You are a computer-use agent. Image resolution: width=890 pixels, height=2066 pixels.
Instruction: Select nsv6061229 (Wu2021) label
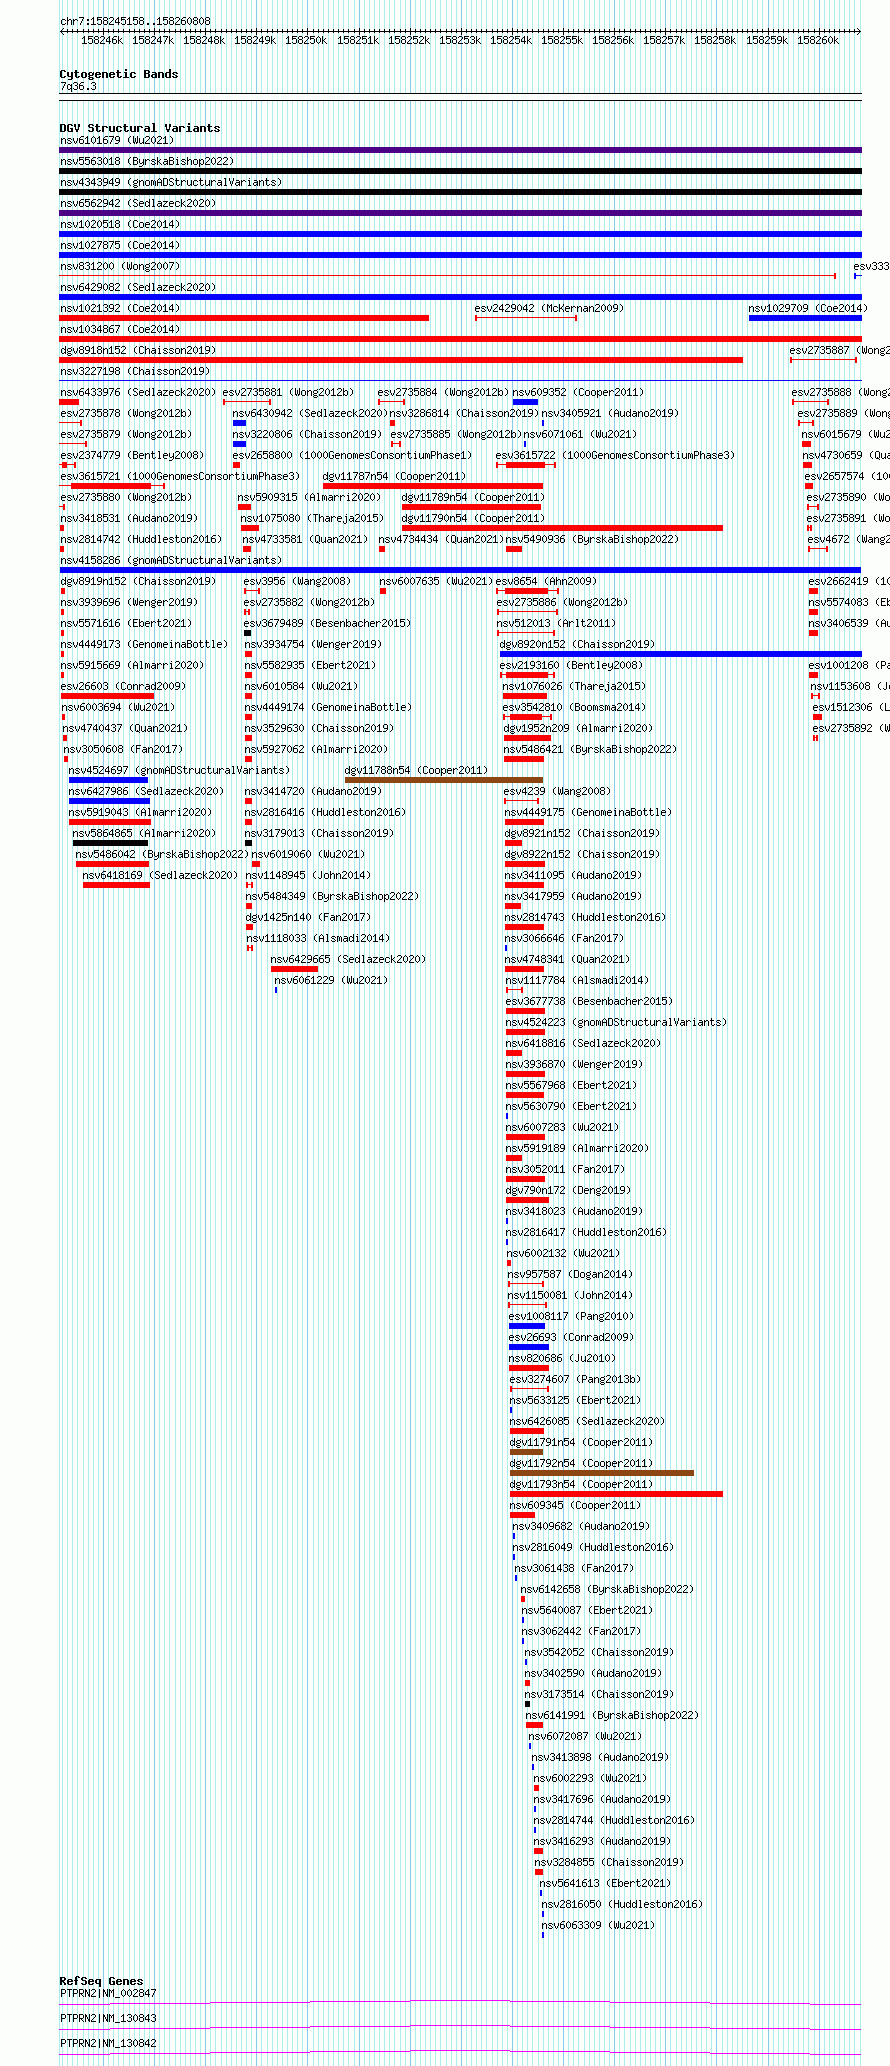click(331, 980)
